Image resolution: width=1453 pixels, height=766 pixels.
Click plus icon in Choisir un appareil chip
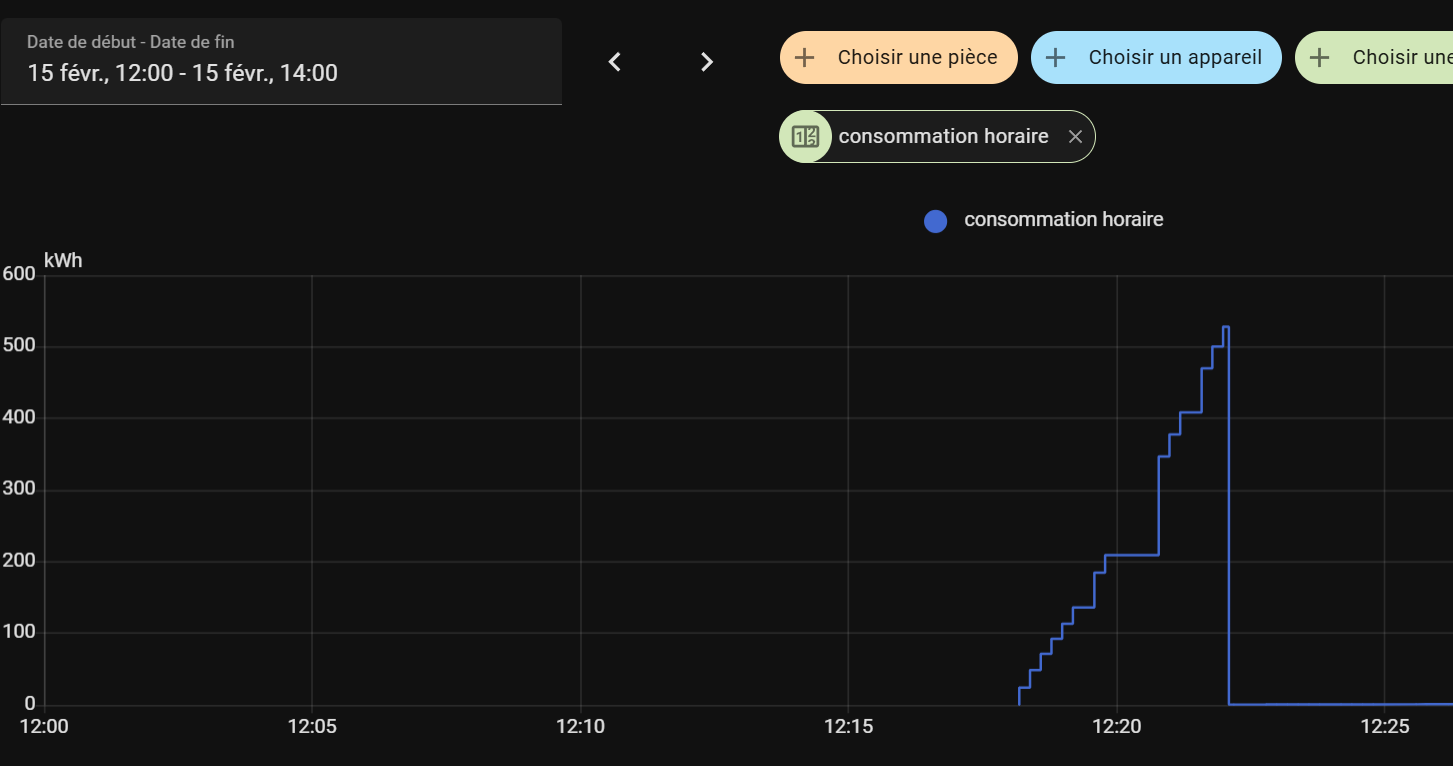[1055, 58]
